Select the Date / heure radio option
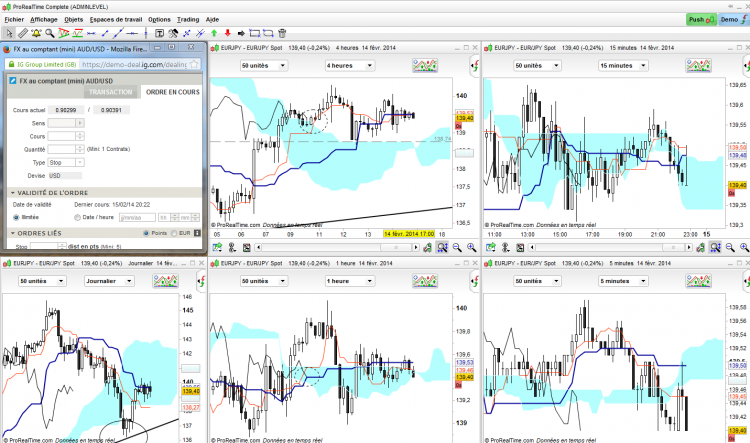The image size is (750, 443). (77, 217)
